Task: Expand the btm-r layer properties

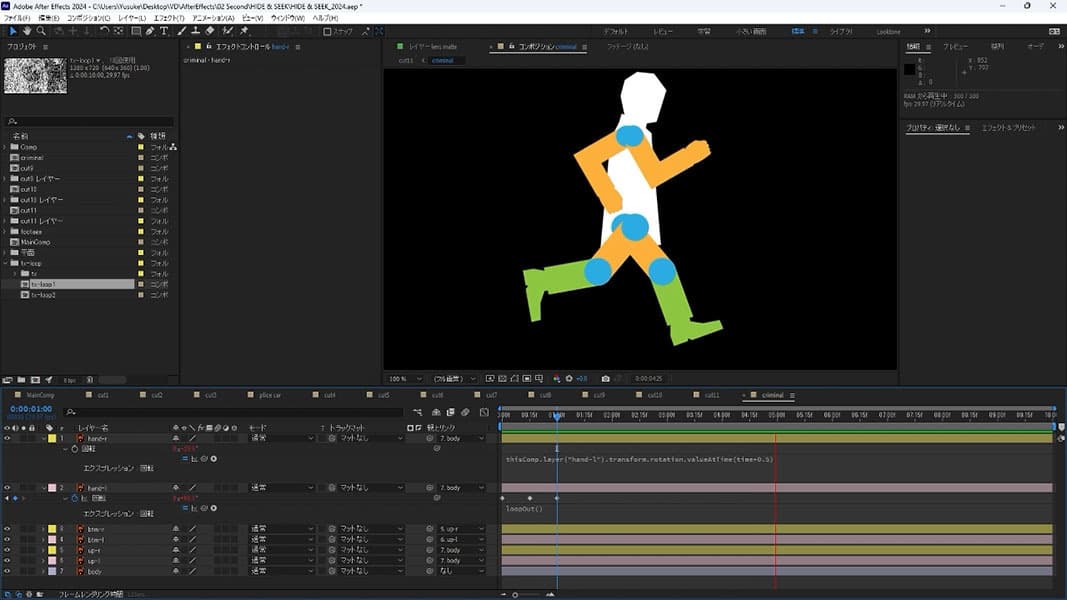Action: [44, 529]
